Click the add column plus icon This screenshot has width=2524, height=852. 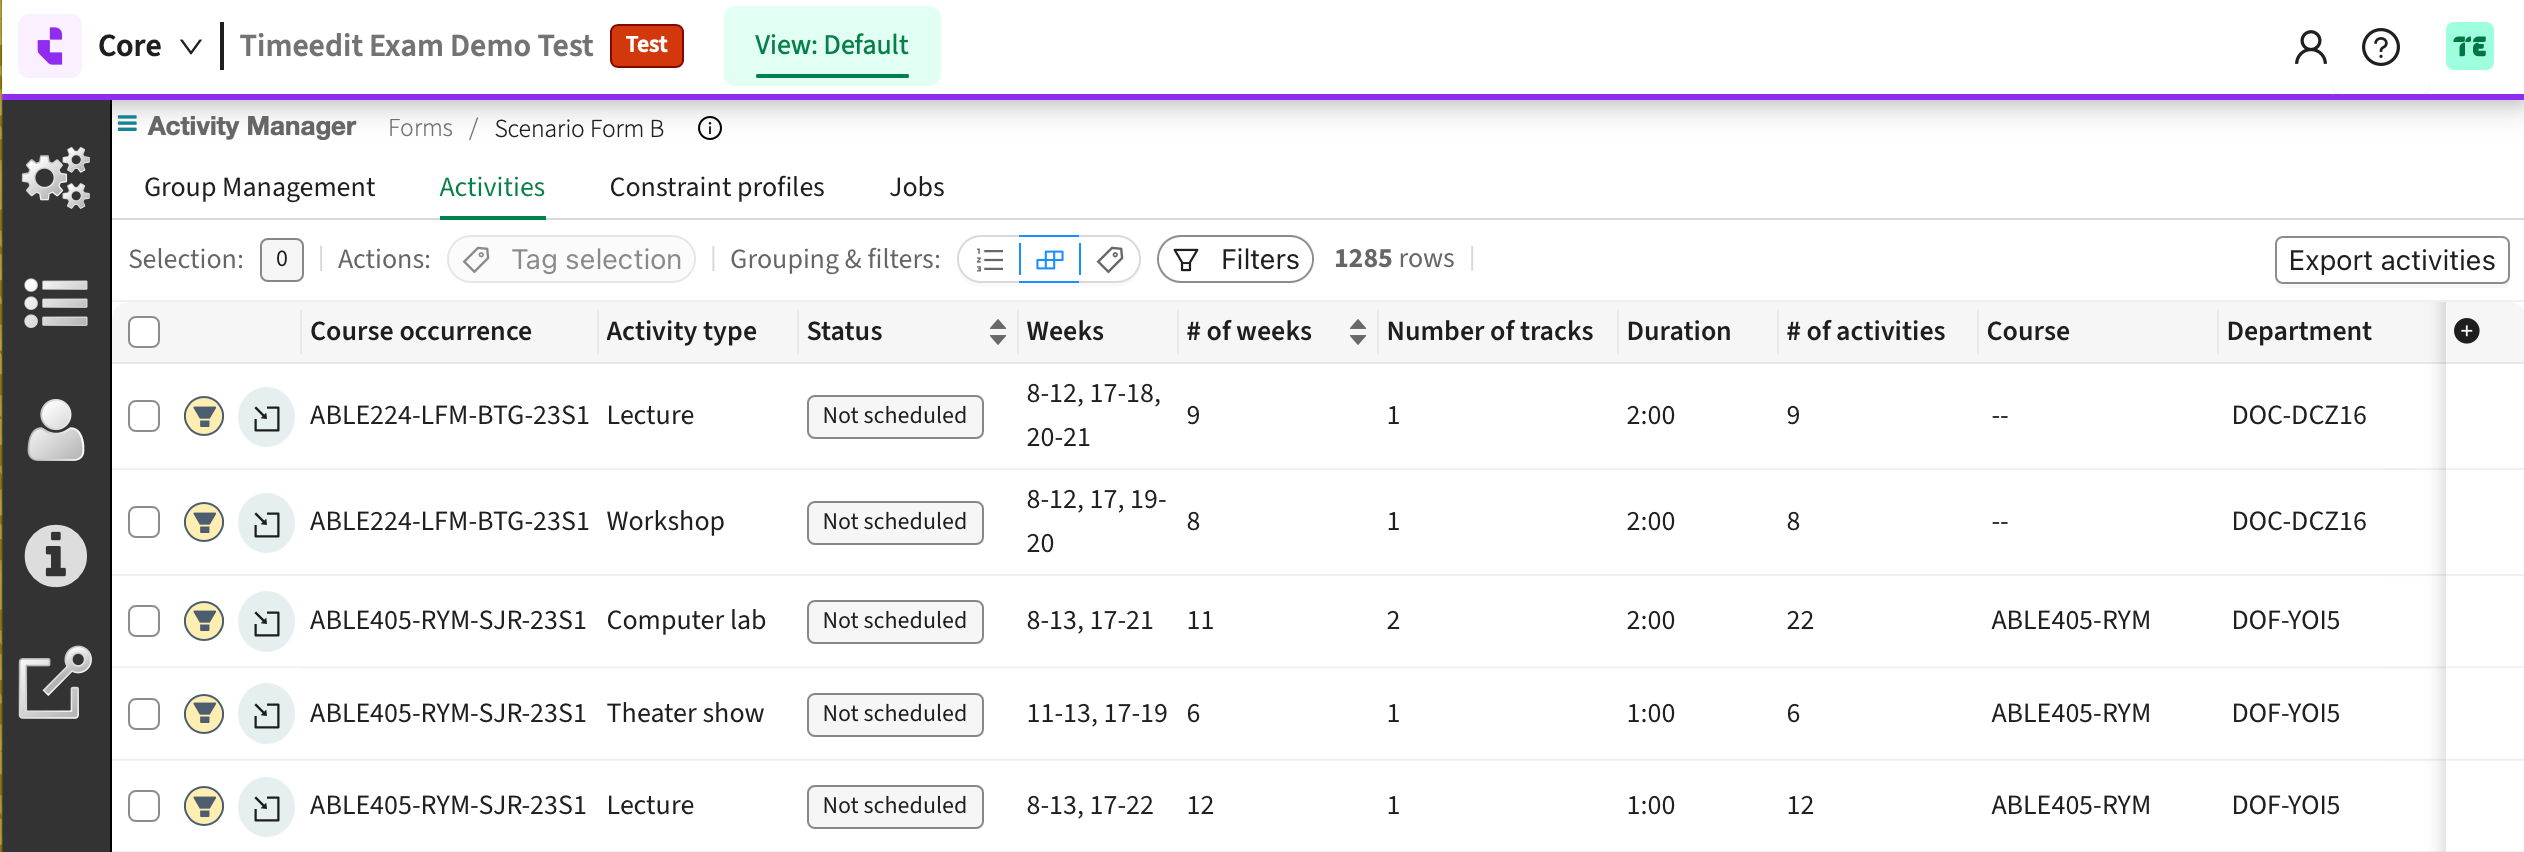coord(2466,331)
